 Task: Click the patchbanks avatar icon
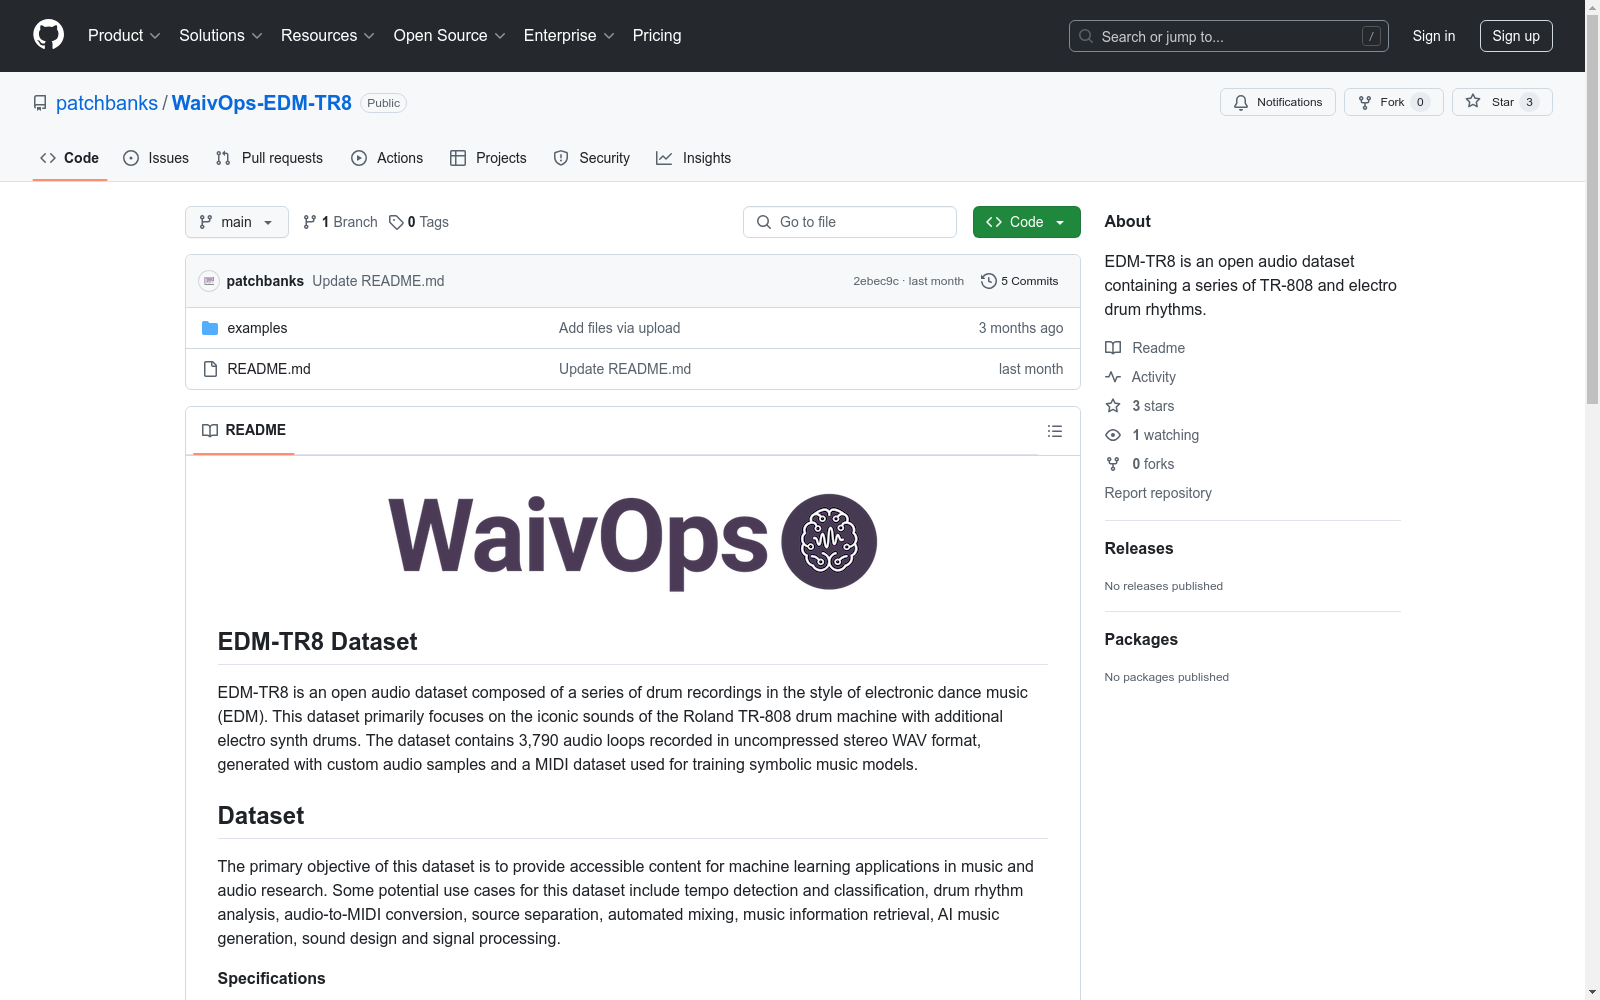pos(209,281)
